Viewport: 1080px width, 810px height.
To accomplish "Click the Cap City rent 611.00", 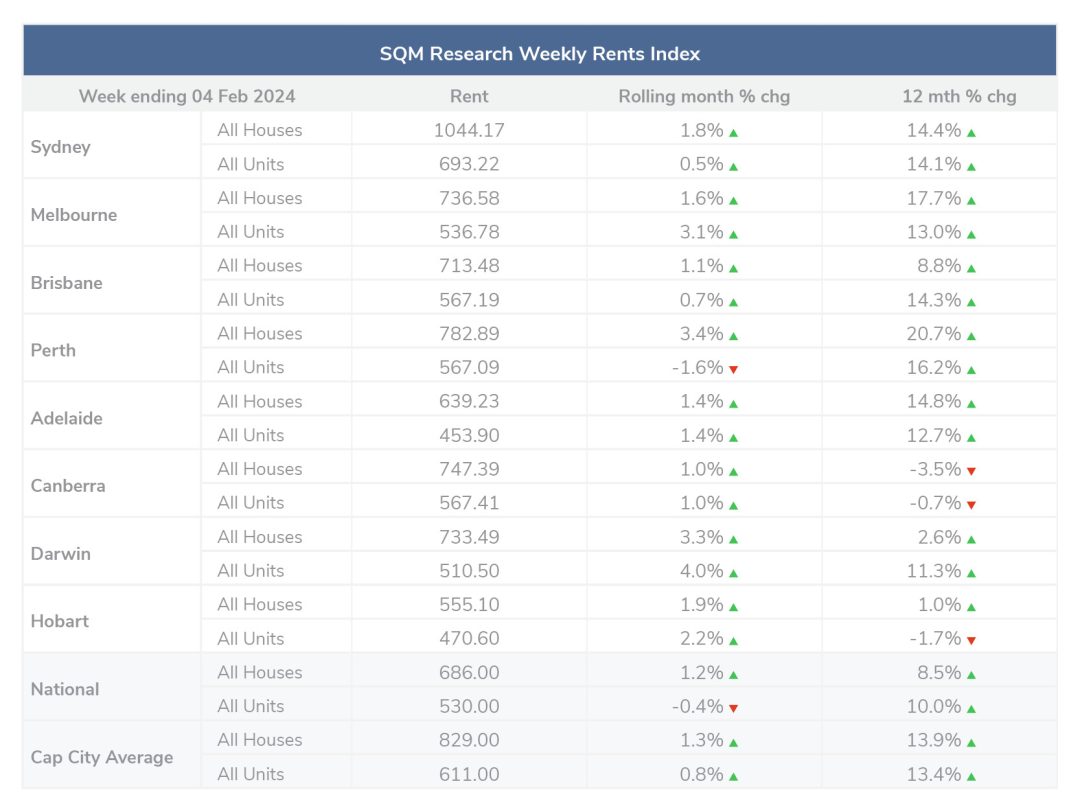I will pyautogui.click(x=469, y=774).
